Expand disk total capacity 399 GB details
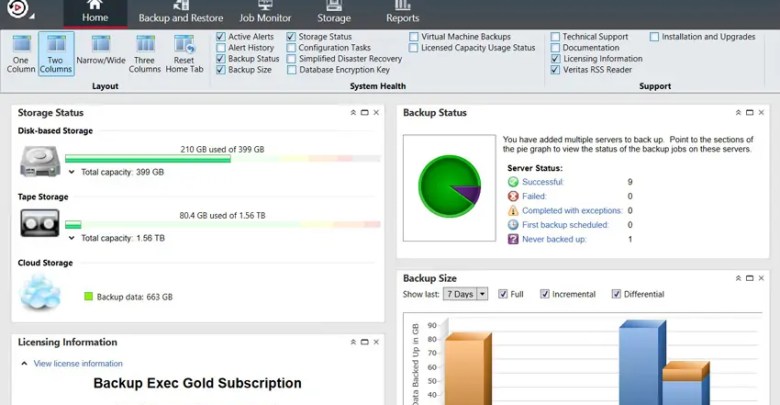780x405 pixels. (x=72, y=172)
